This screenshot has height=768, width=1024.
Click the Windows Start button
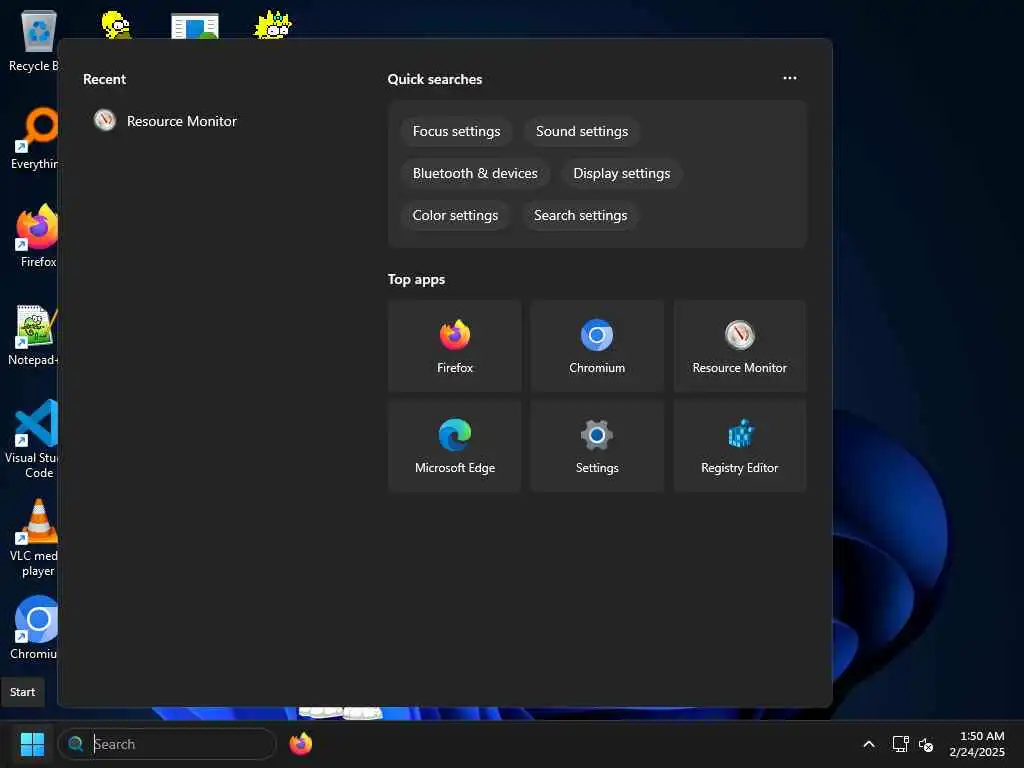32,744
